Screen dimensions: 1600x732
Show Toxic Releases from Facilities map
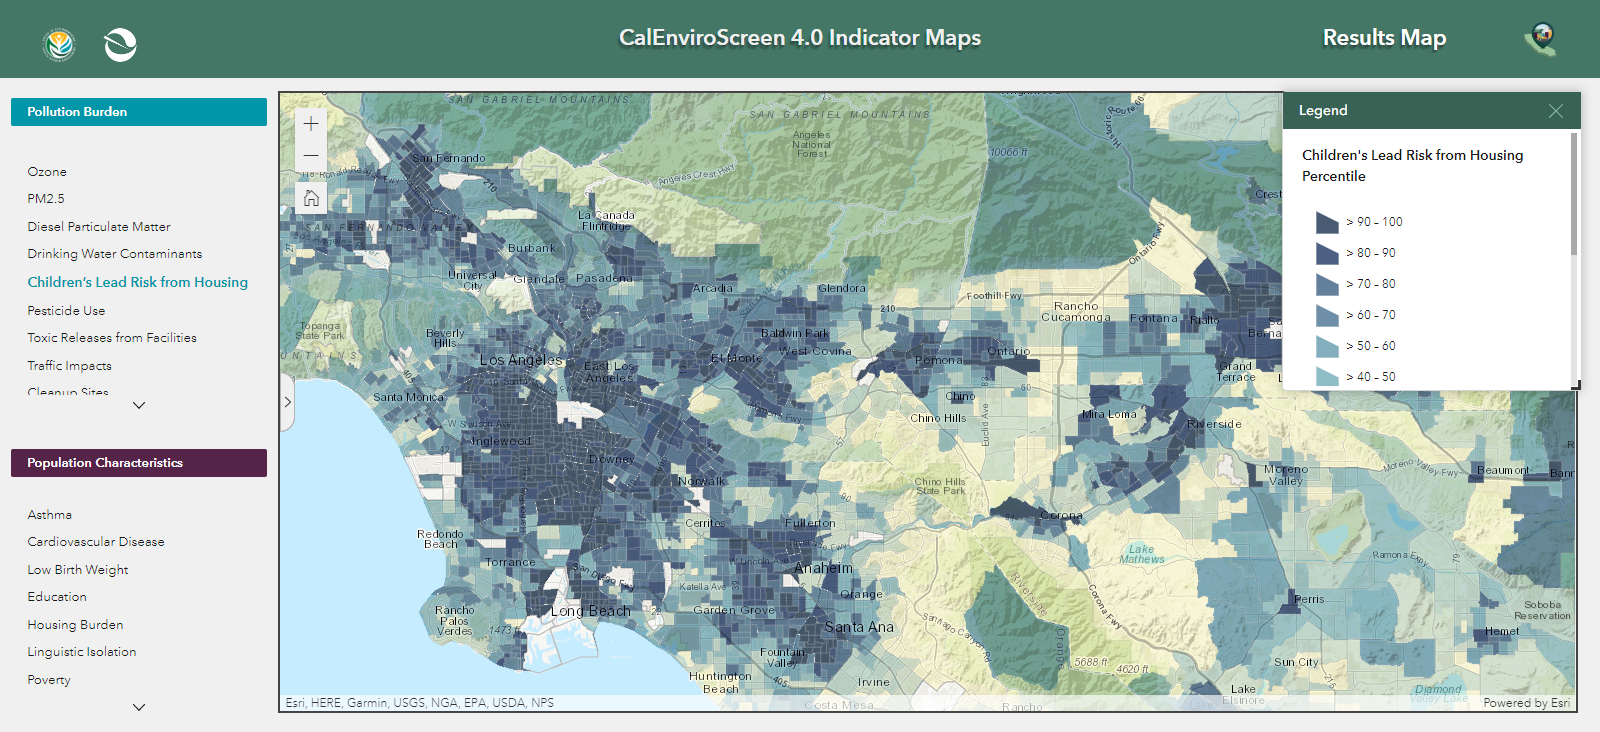pyautogui.click(x=112, y=338)
